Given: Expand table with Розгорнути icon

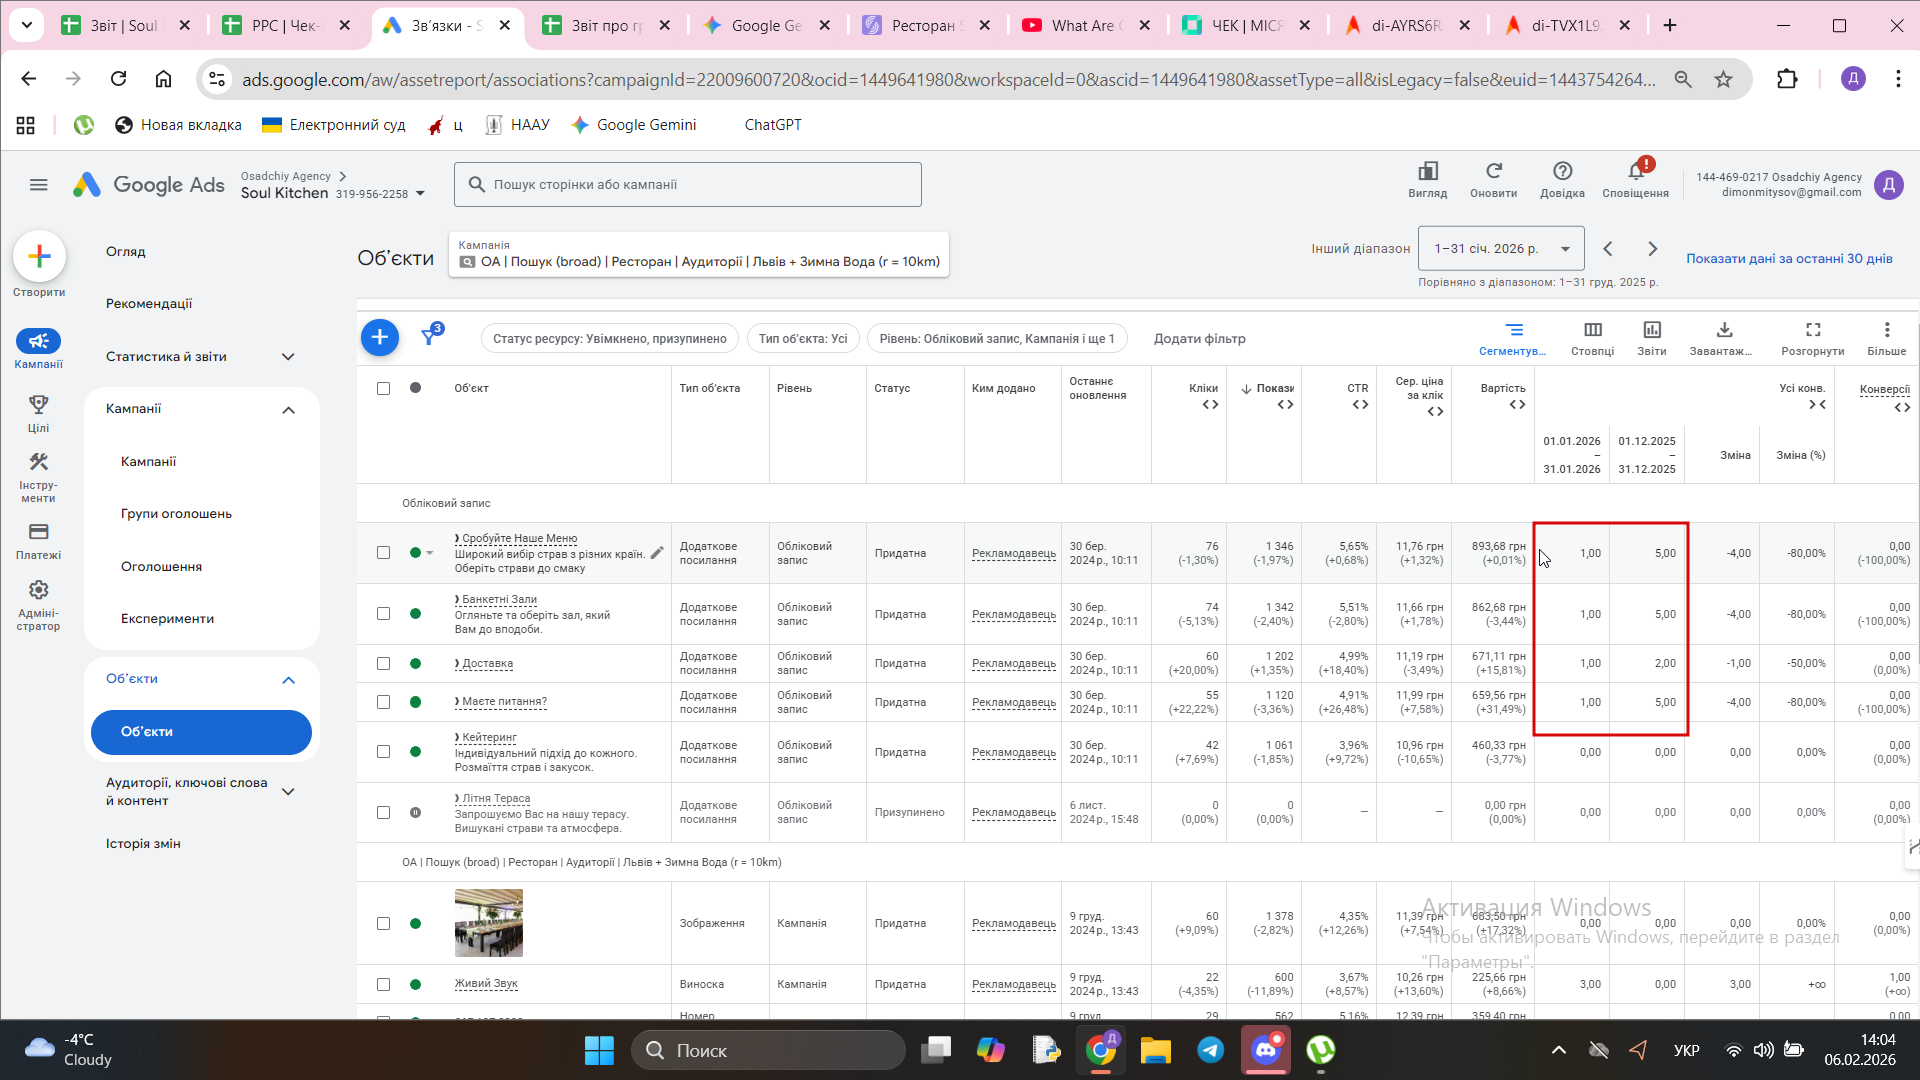Looking at the screenshot, I should coord(1812,330).
